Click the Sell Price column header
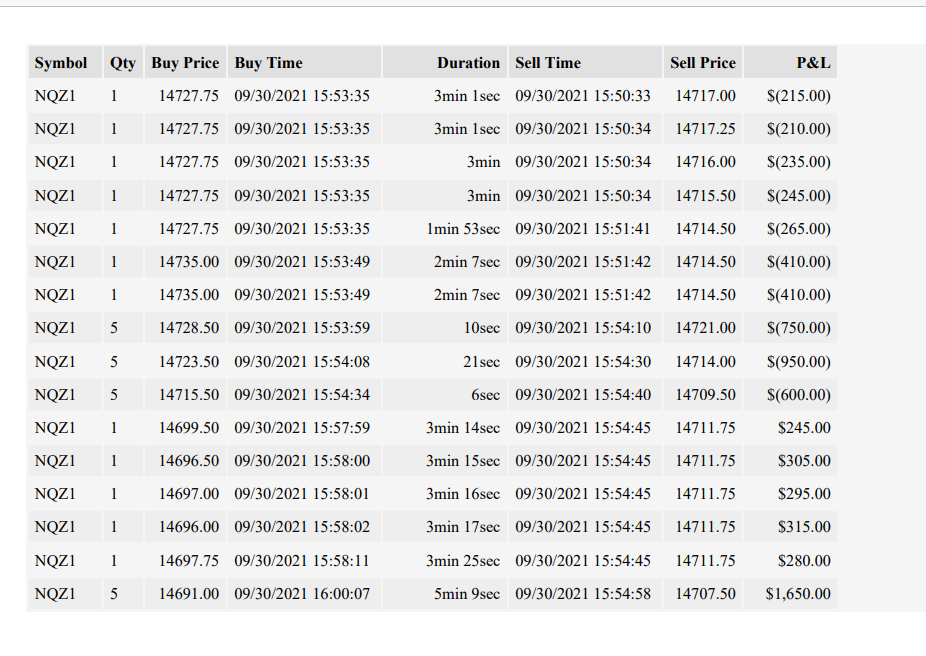This screenshot has width=926, height=656. click(x=703, y=63)
